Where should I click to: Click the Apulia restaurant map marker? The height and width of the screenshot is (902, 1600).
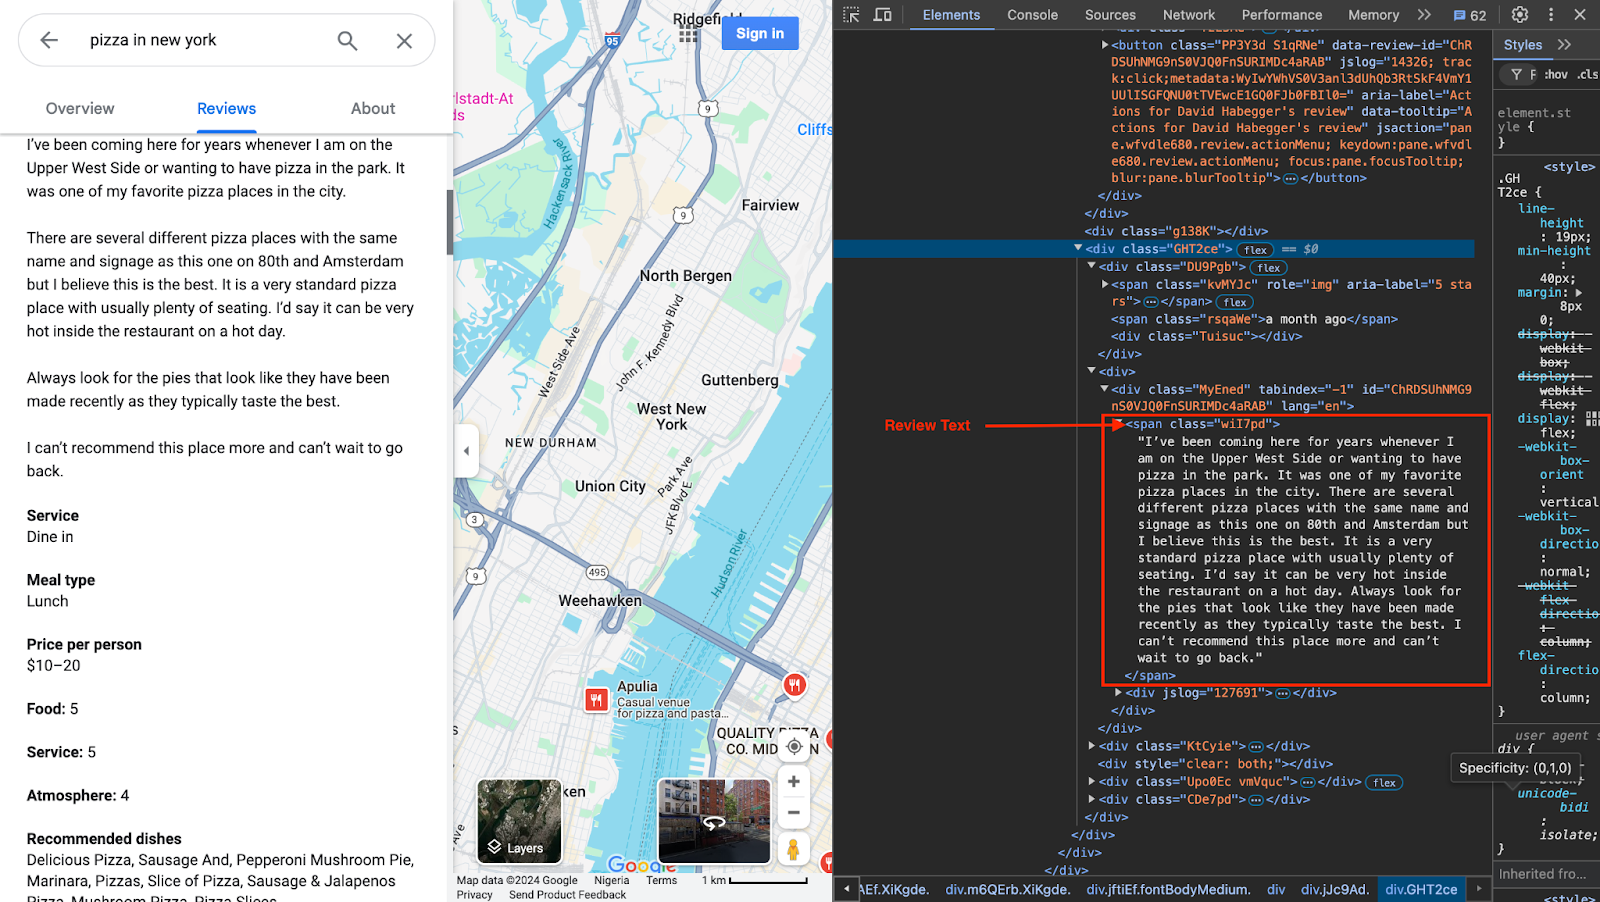pos(597,700)
